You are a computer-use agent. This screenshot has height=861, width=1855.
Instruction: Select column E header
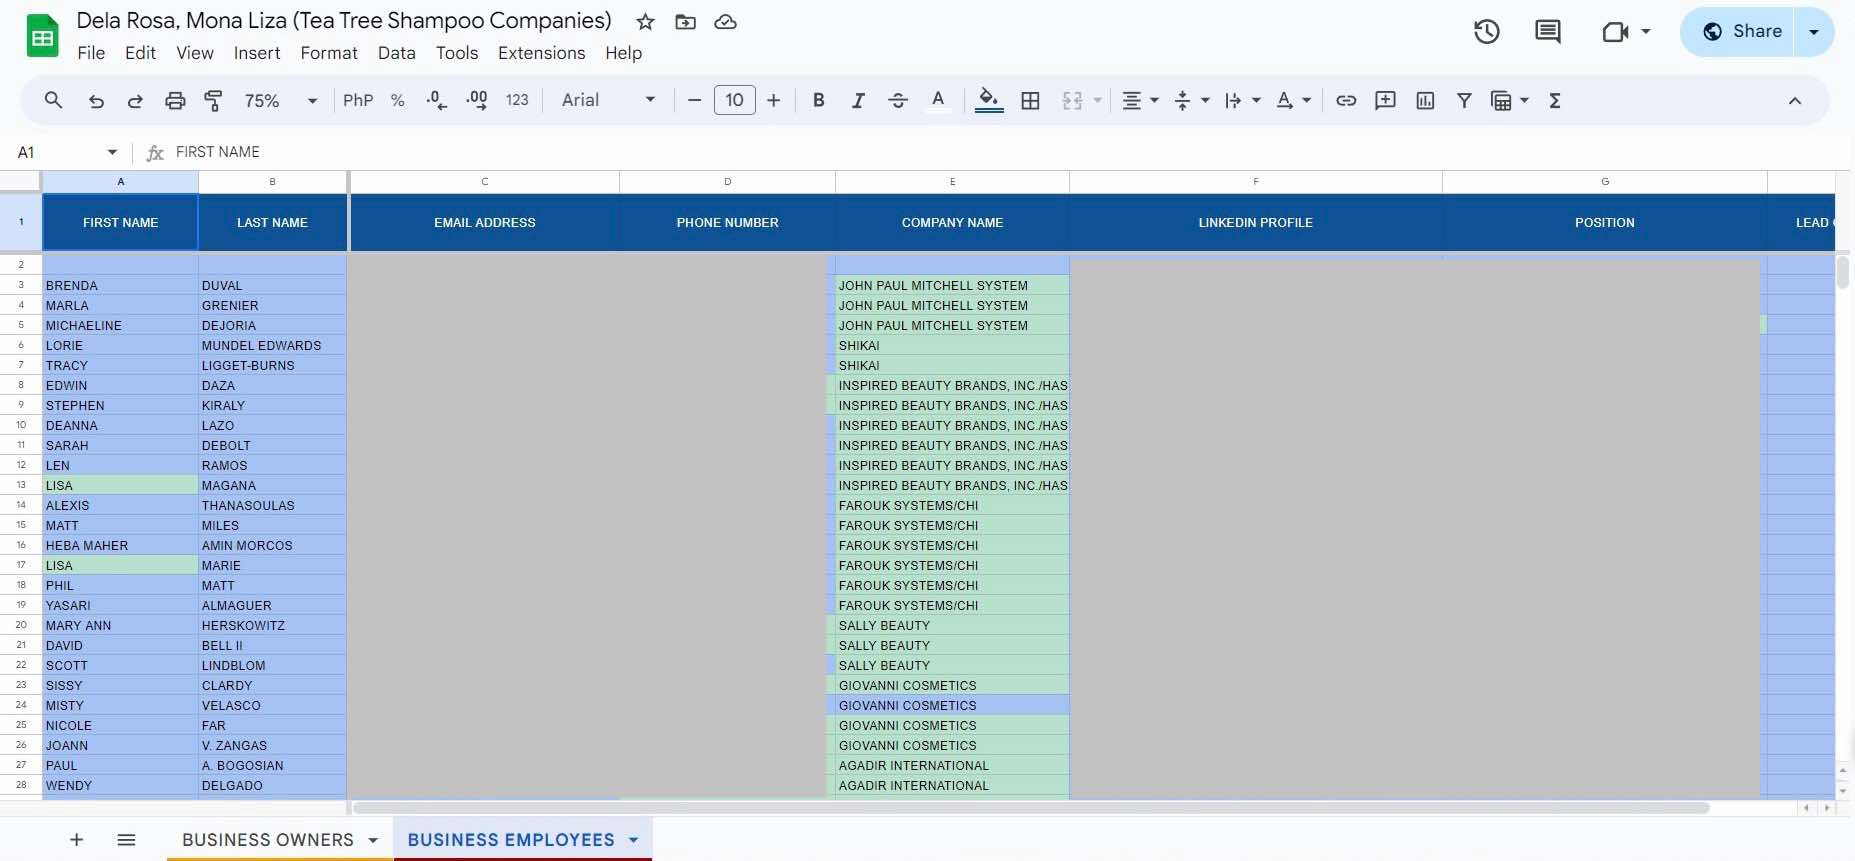pos(952,181)
